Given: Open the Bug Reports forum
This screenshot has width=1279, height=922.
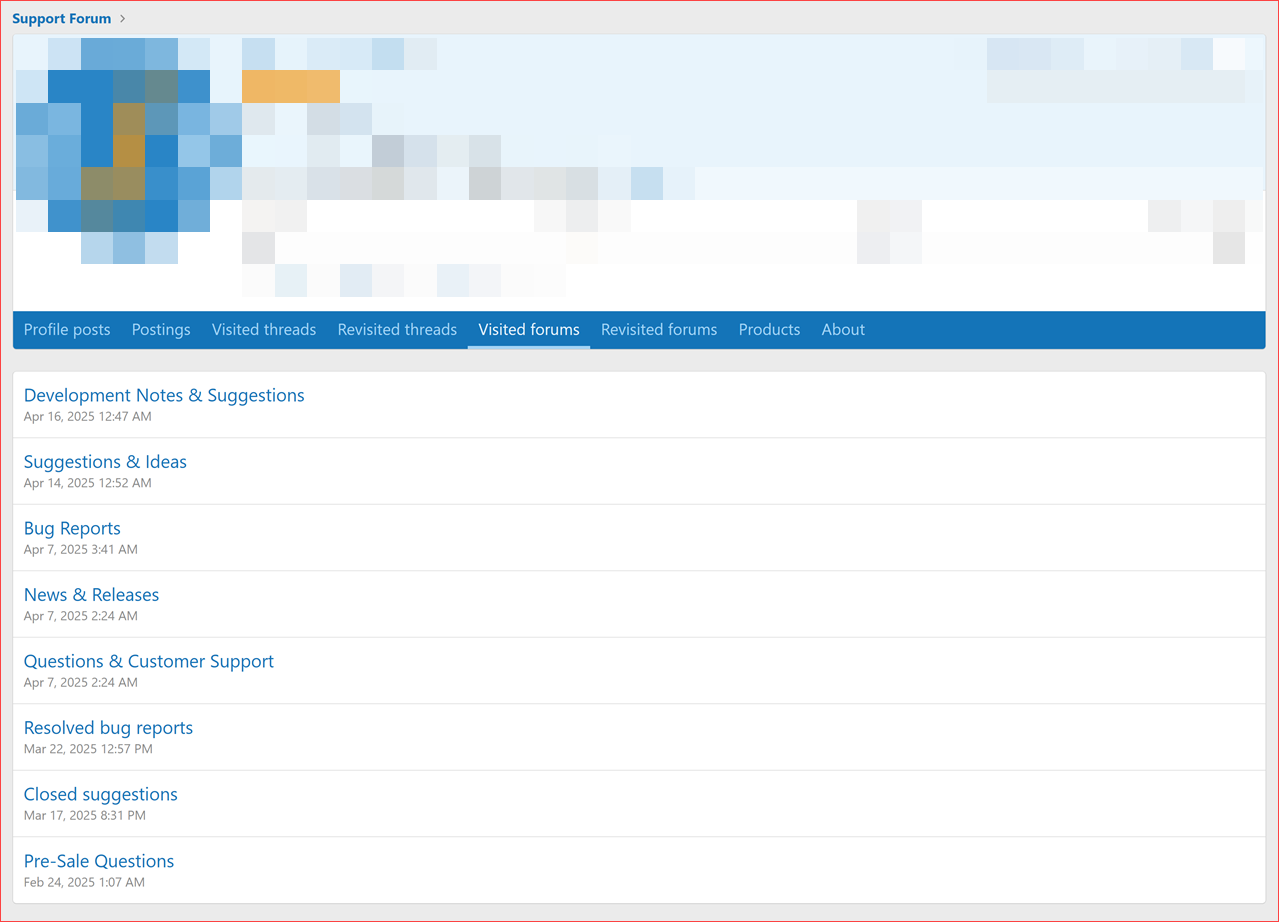Looking at the screenshot, I should coord(71,528).
